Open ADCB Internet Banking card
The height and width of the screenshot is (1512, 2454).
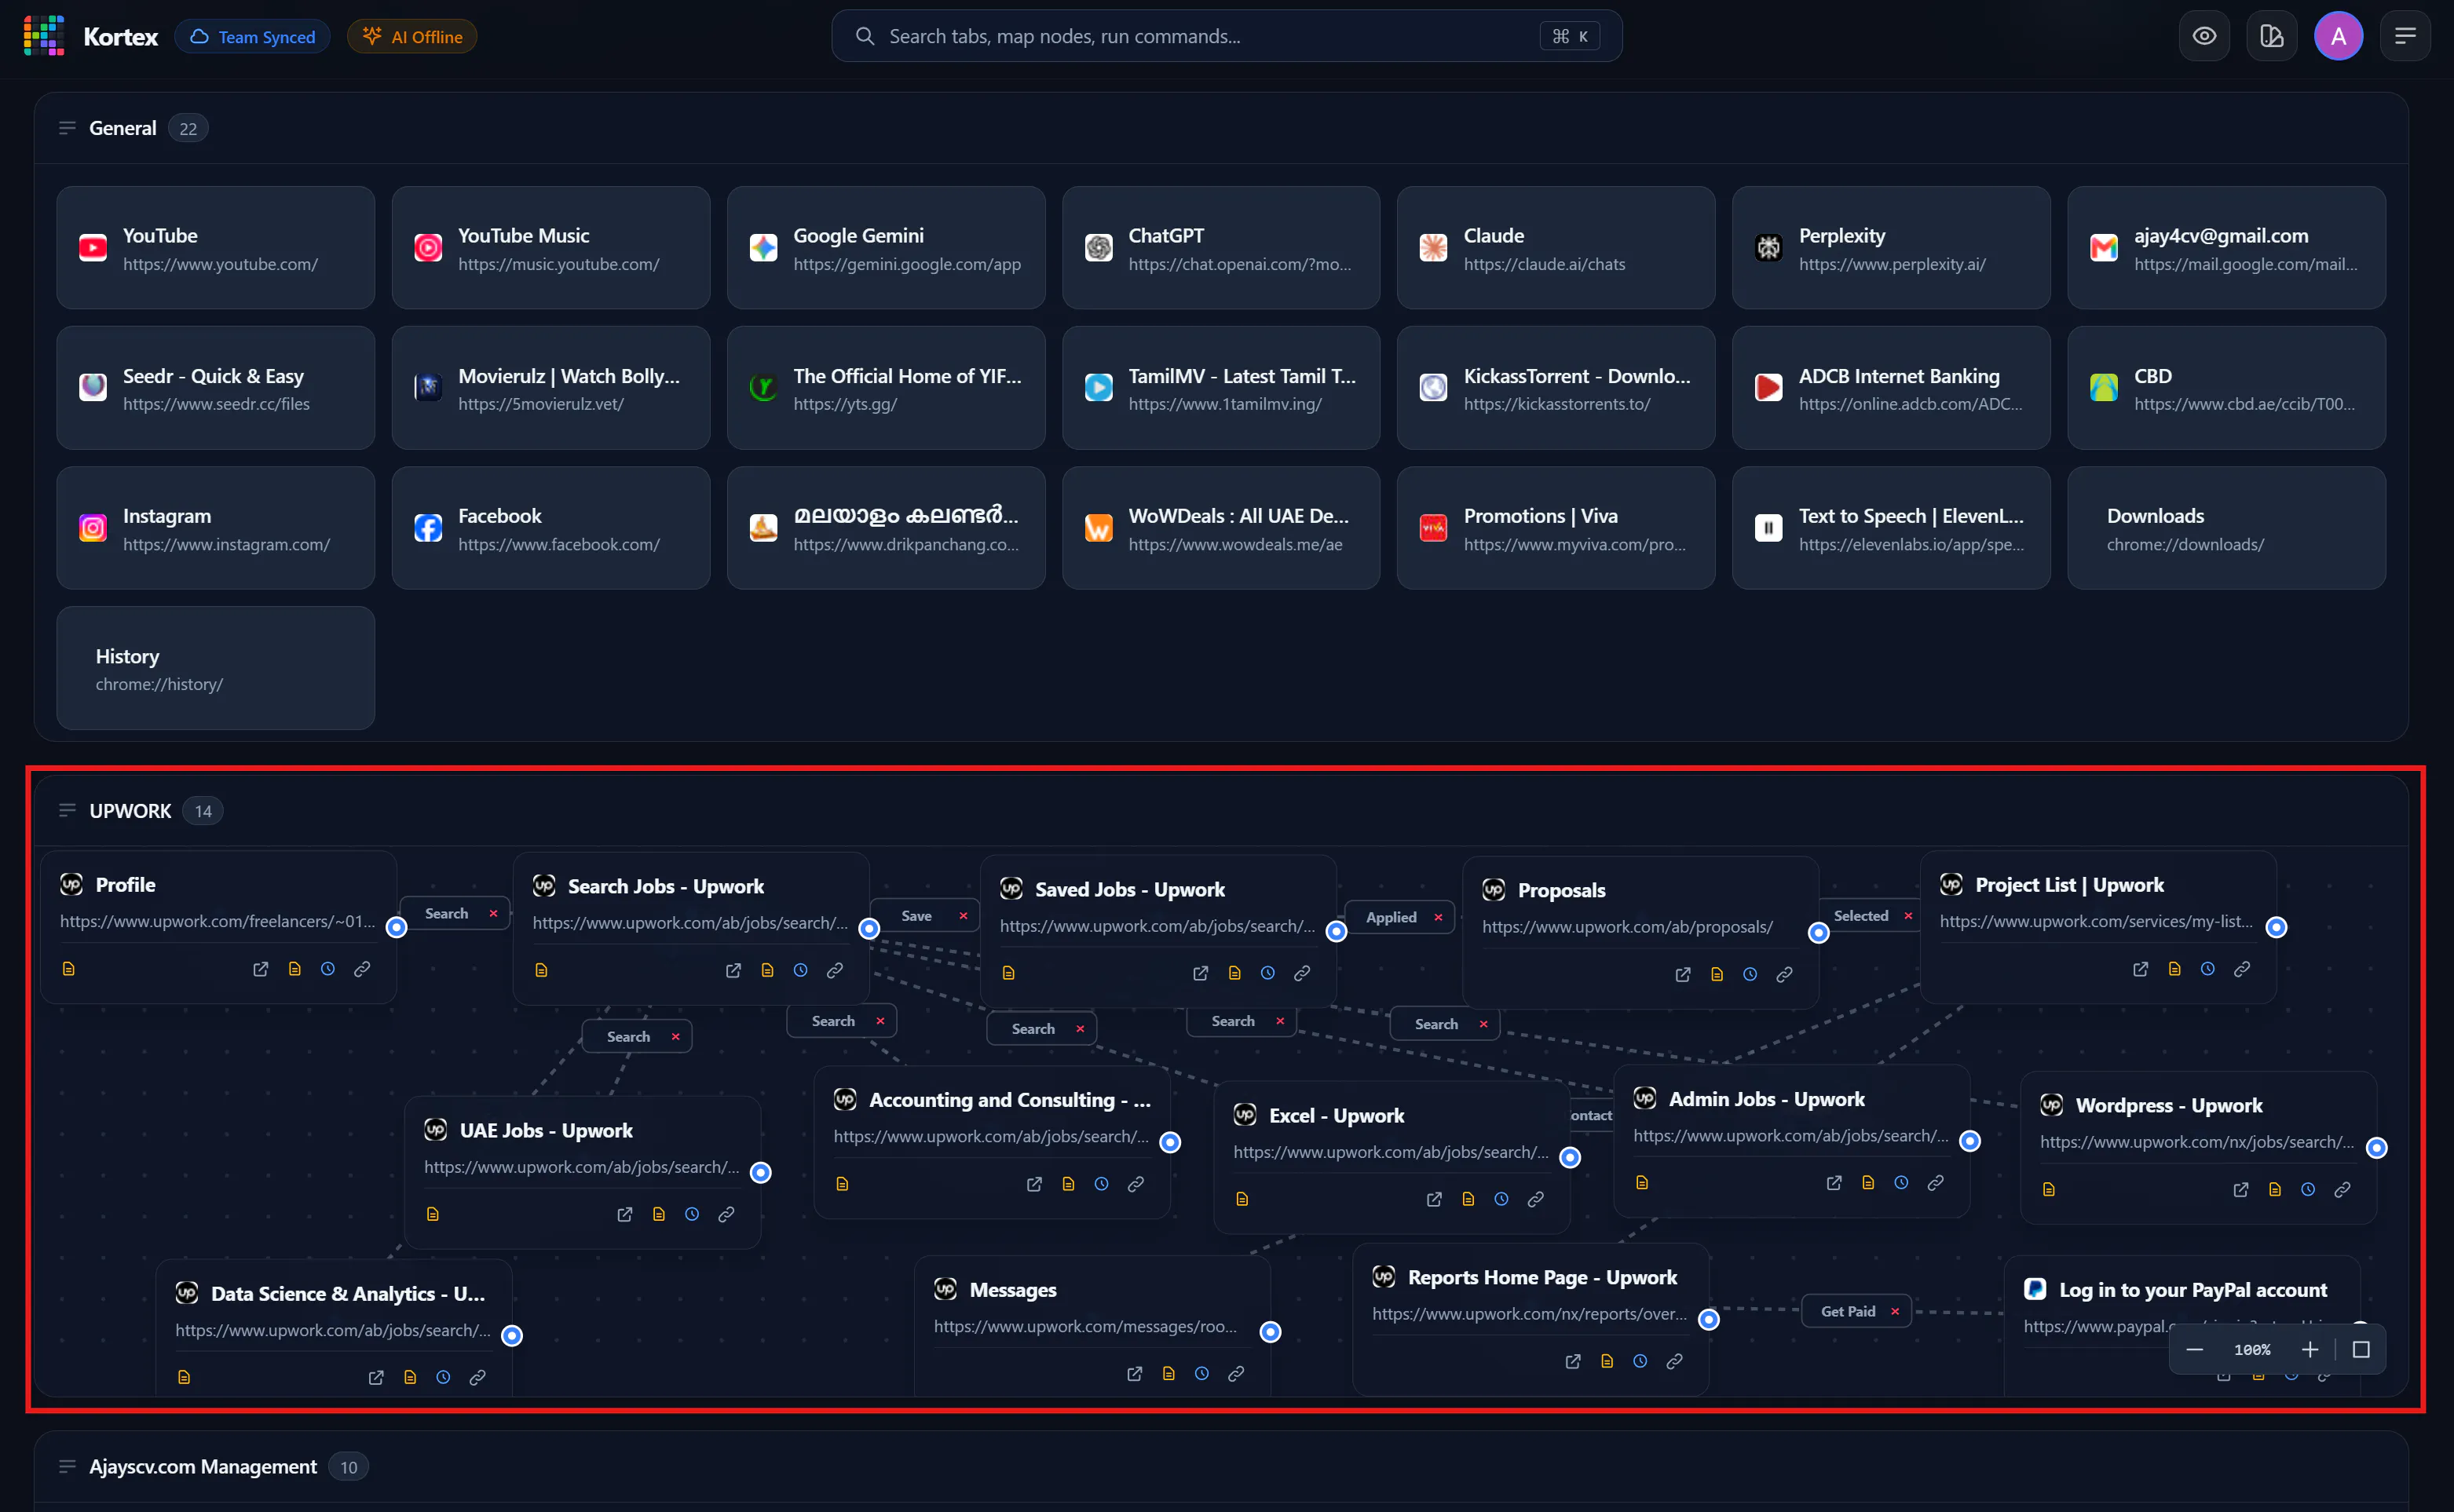(x=1891, y=388)
